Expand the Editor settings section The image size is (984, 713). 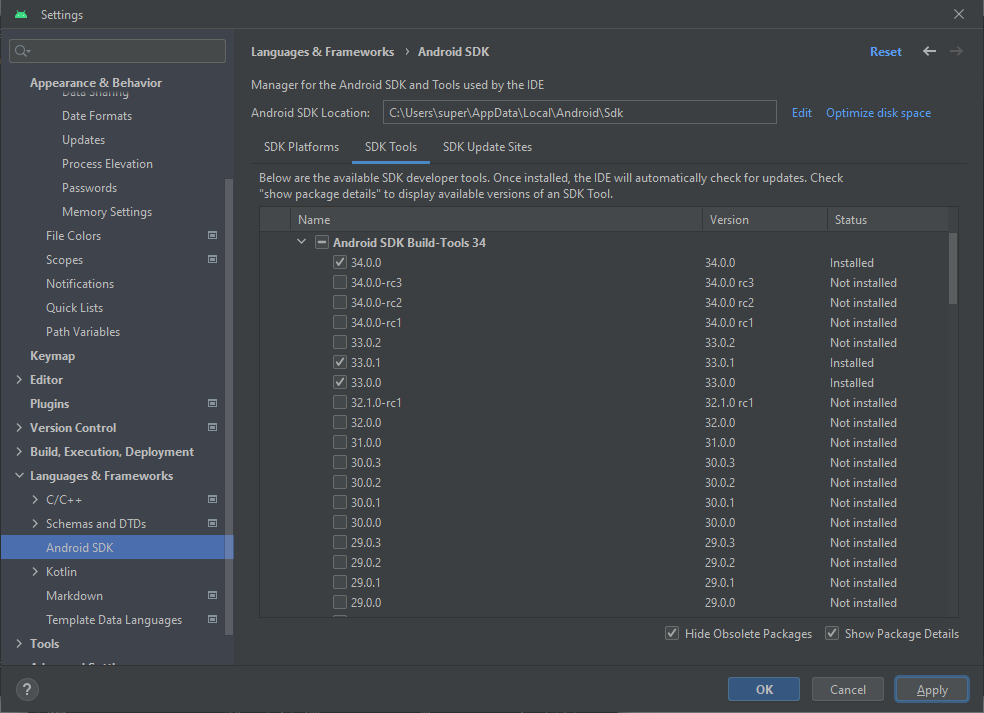pyautogui.click(x=20, y=380)
